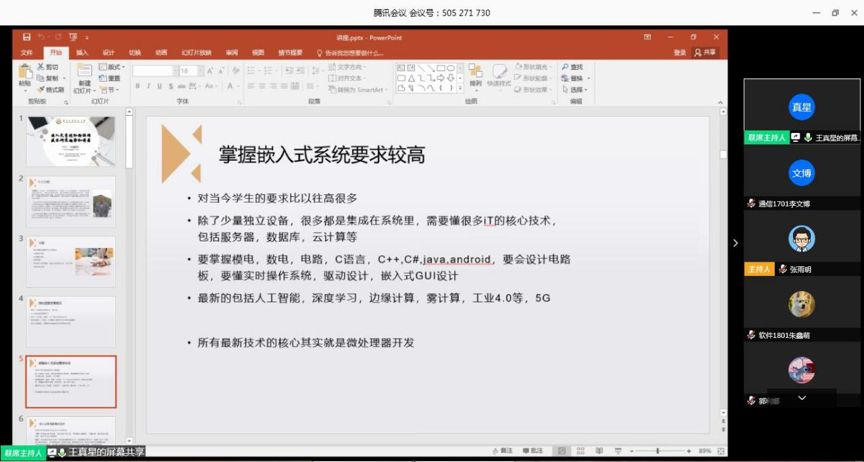Viewport: 864px width, 462px height.
Task: Toggle italic formatting button
Action: [x=148, y=87]
